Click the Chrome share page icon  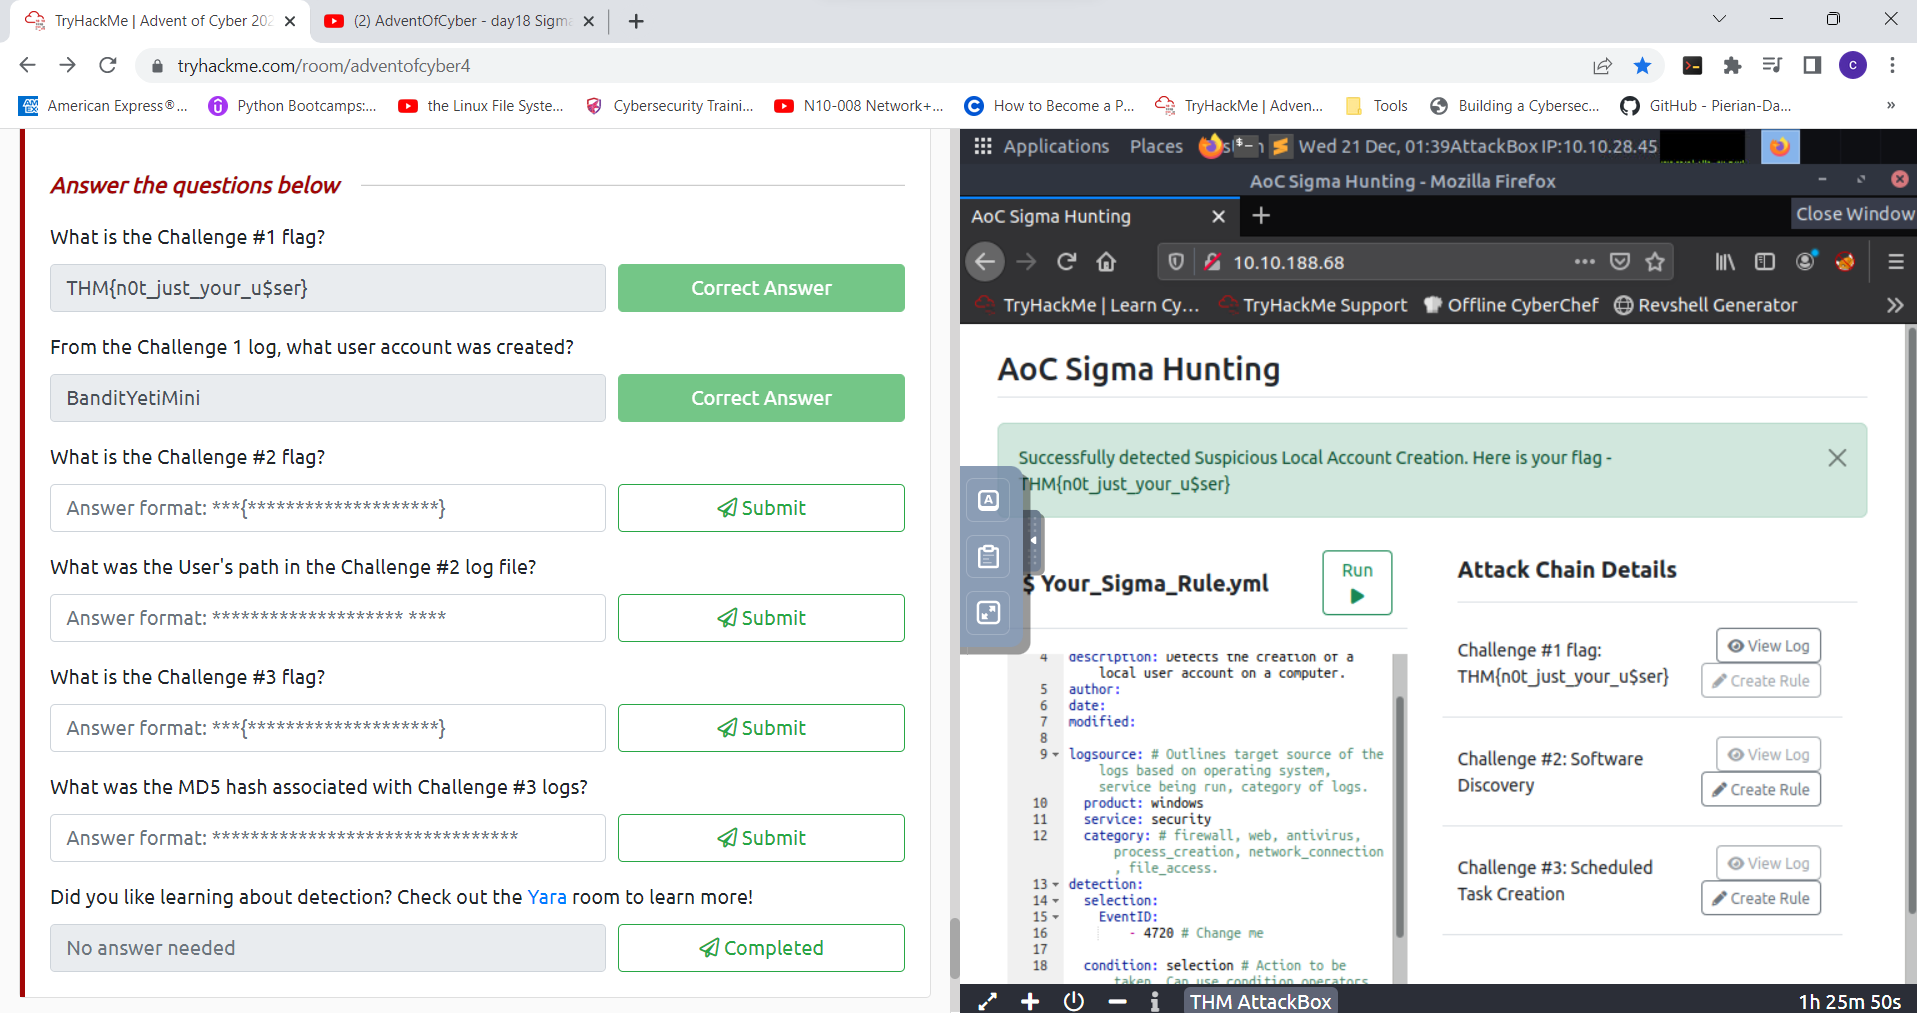click(x=1602, y=66)
